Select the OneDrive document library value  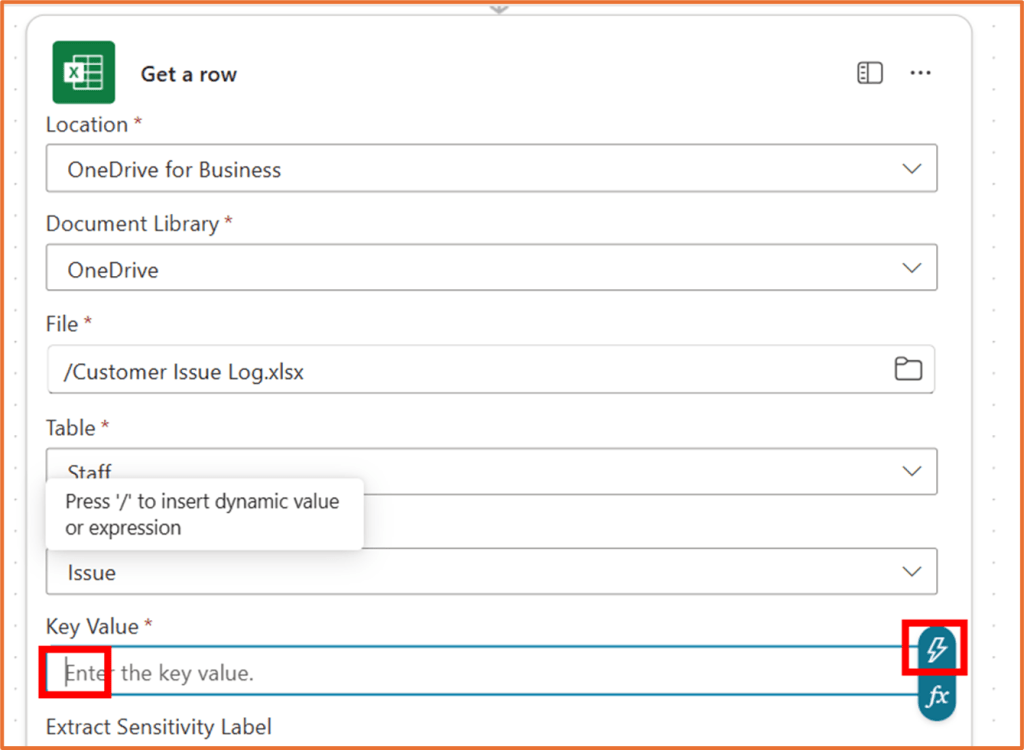pyautogui.click(x=491, y=267)
